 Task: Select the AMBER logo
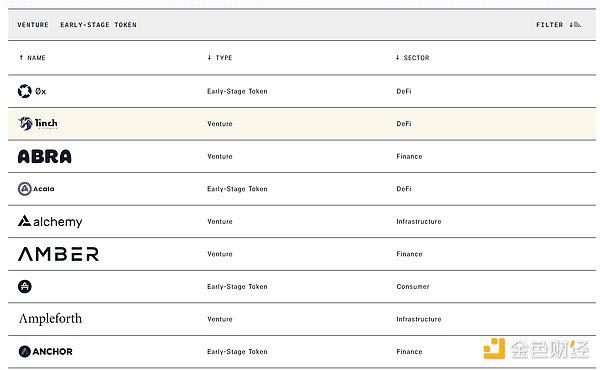(x=58, y=254)
